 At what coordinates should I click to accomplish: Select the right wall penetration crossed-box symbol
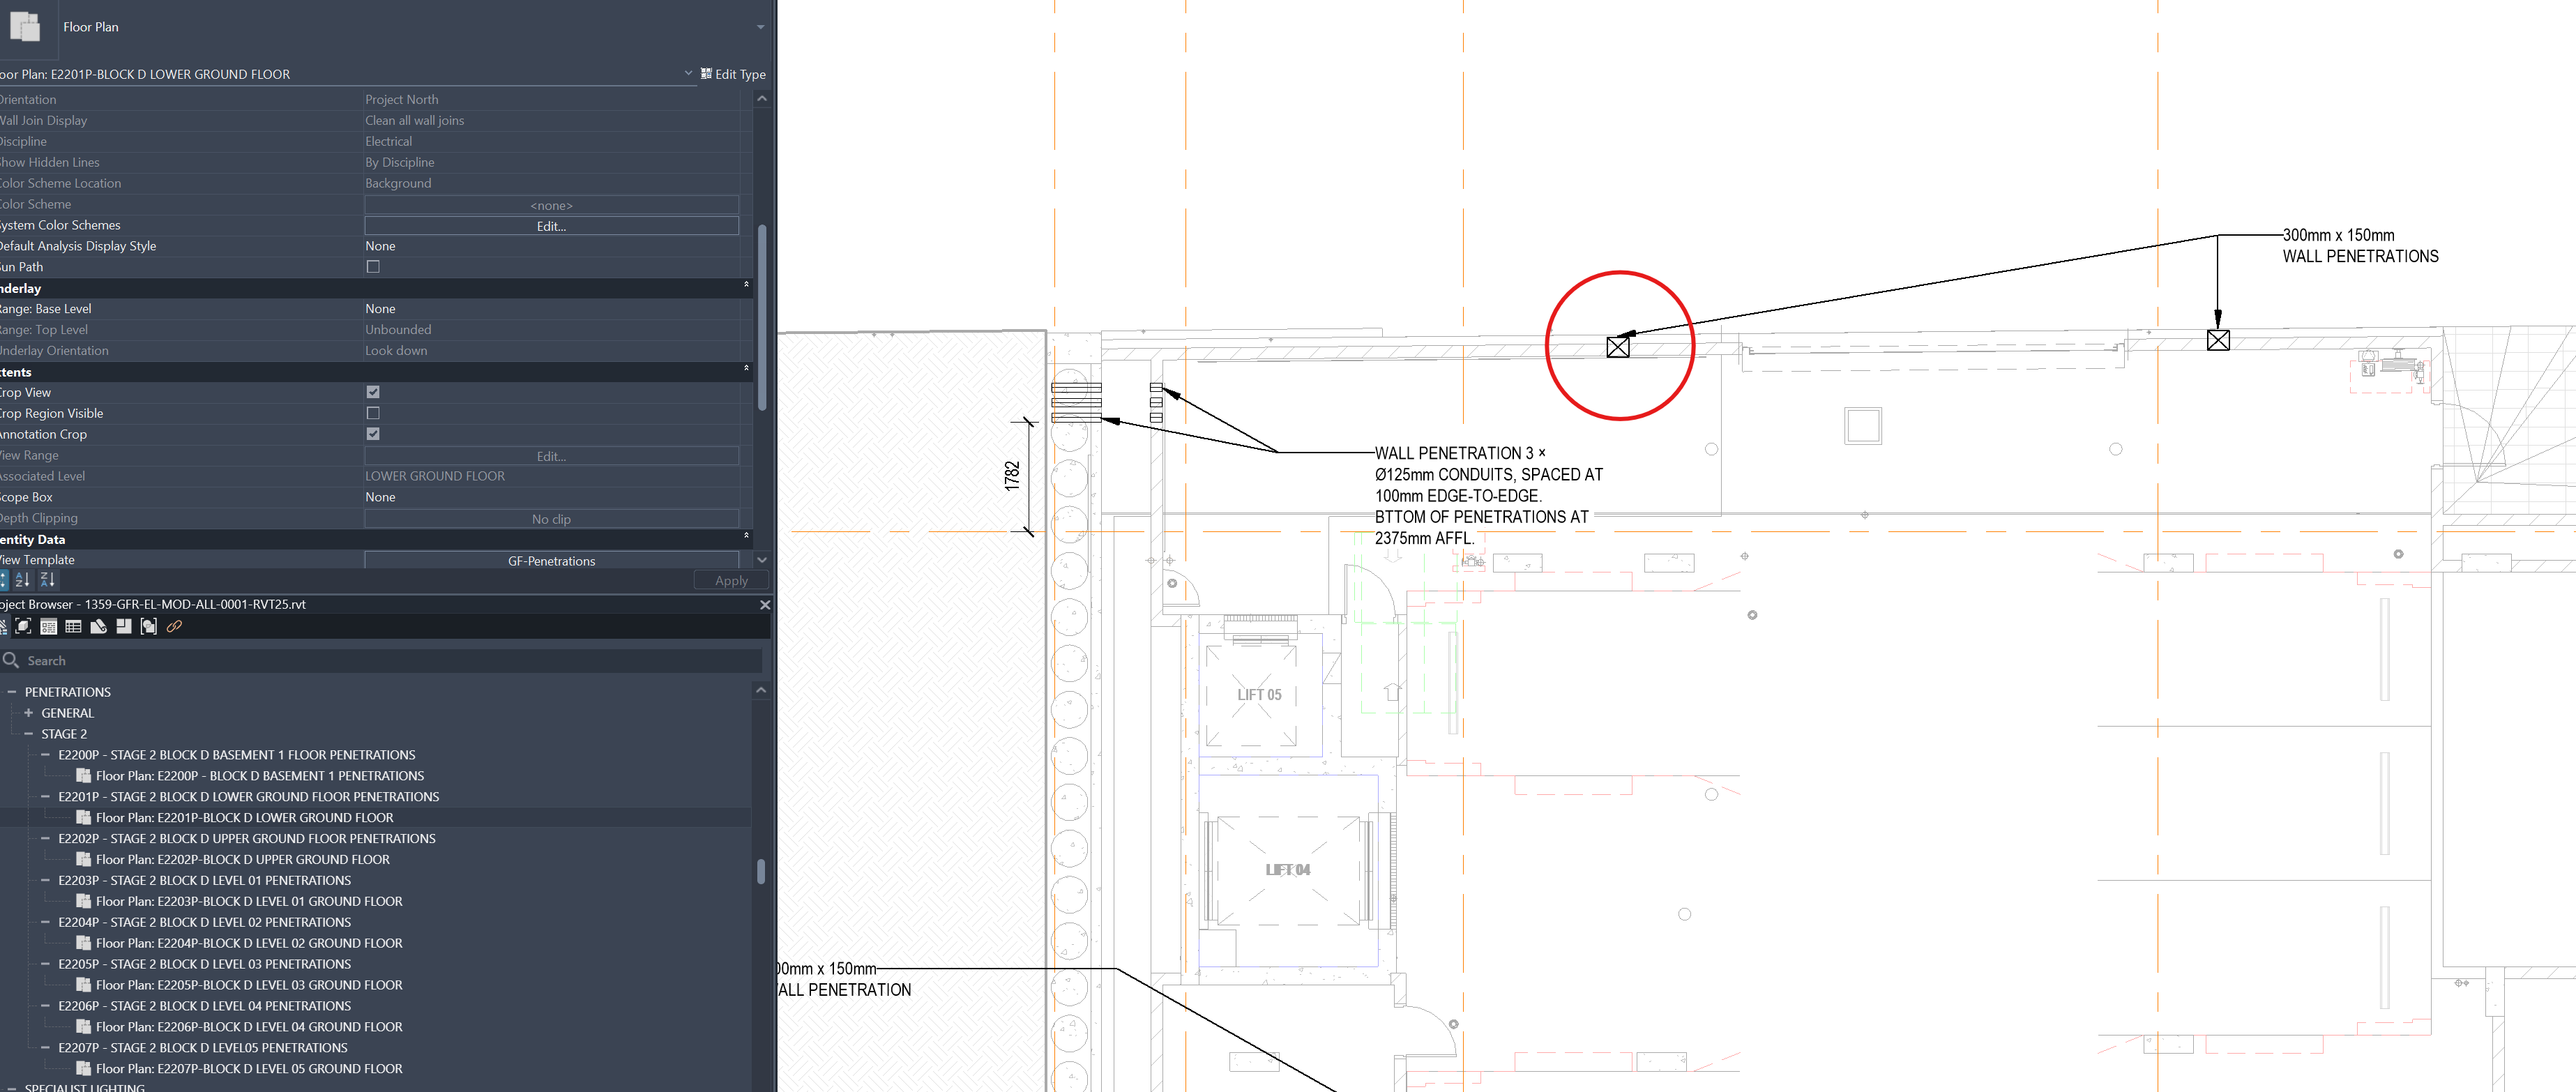point(2218,341)
